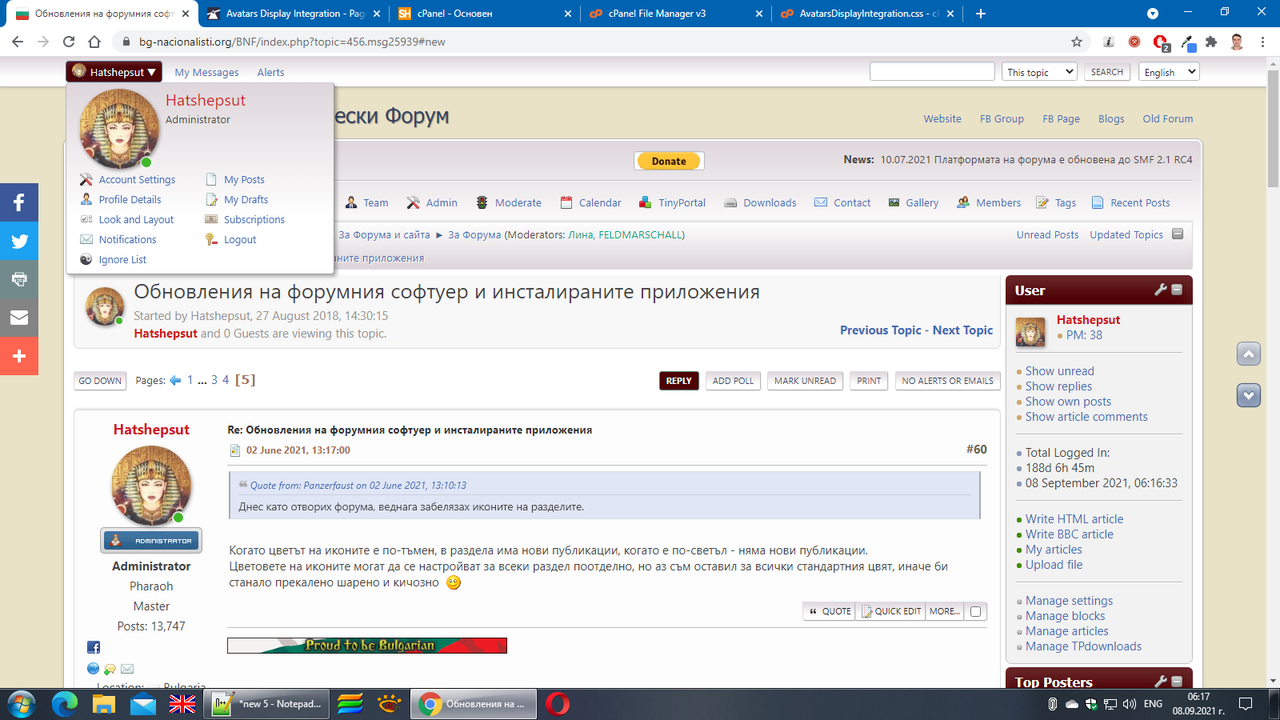1280x720 pixels.
Task: Collapse the header via minus toggle near Updated Topics
Action: (1177, 234)
